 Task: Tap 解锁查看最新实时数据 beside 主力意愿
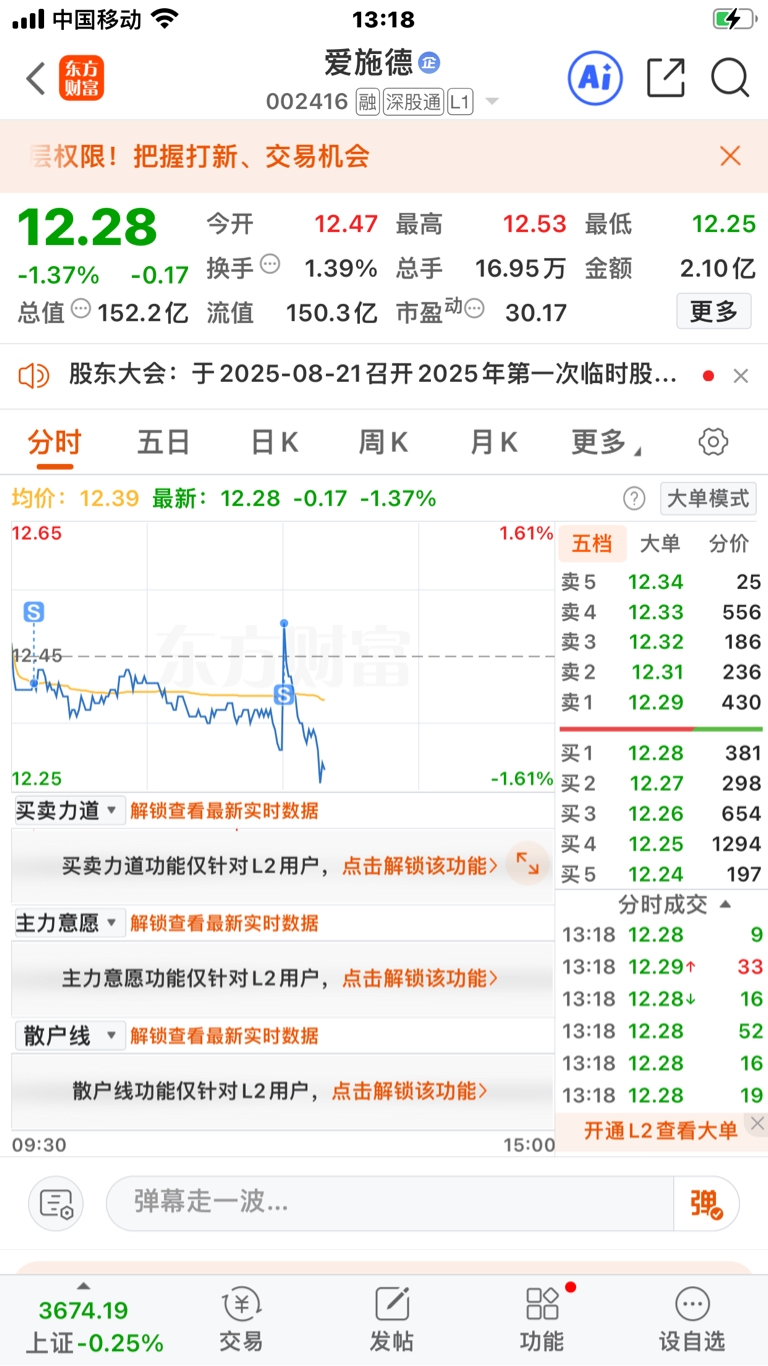click(x=224, y=923)
